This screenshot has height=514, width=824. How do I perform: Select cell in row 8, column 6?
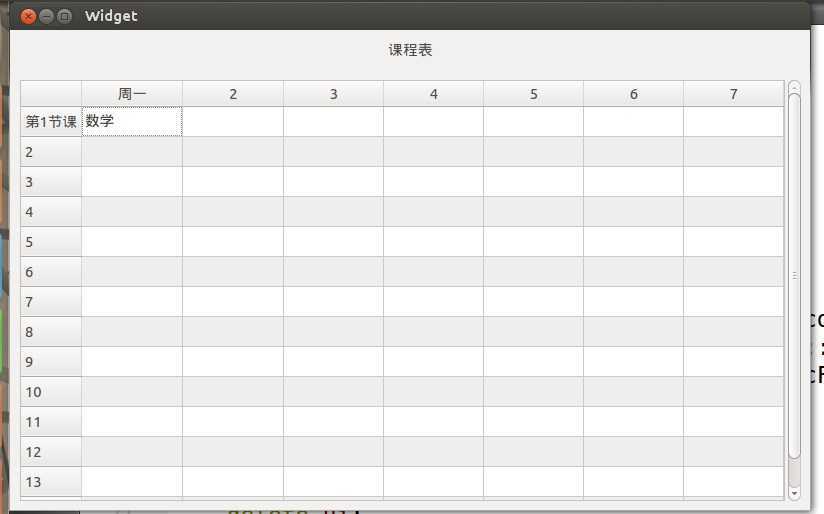pyautogui.click(x=633, y=332)
